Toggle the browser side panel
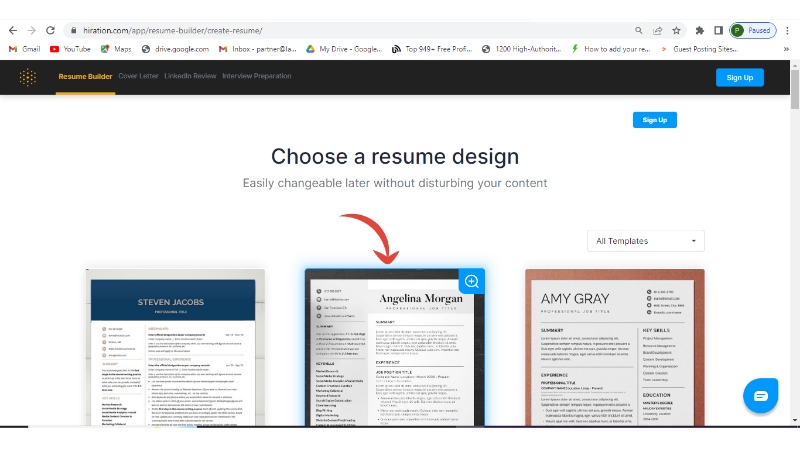This screenshot has width=800, height=449. click(718, 31)
